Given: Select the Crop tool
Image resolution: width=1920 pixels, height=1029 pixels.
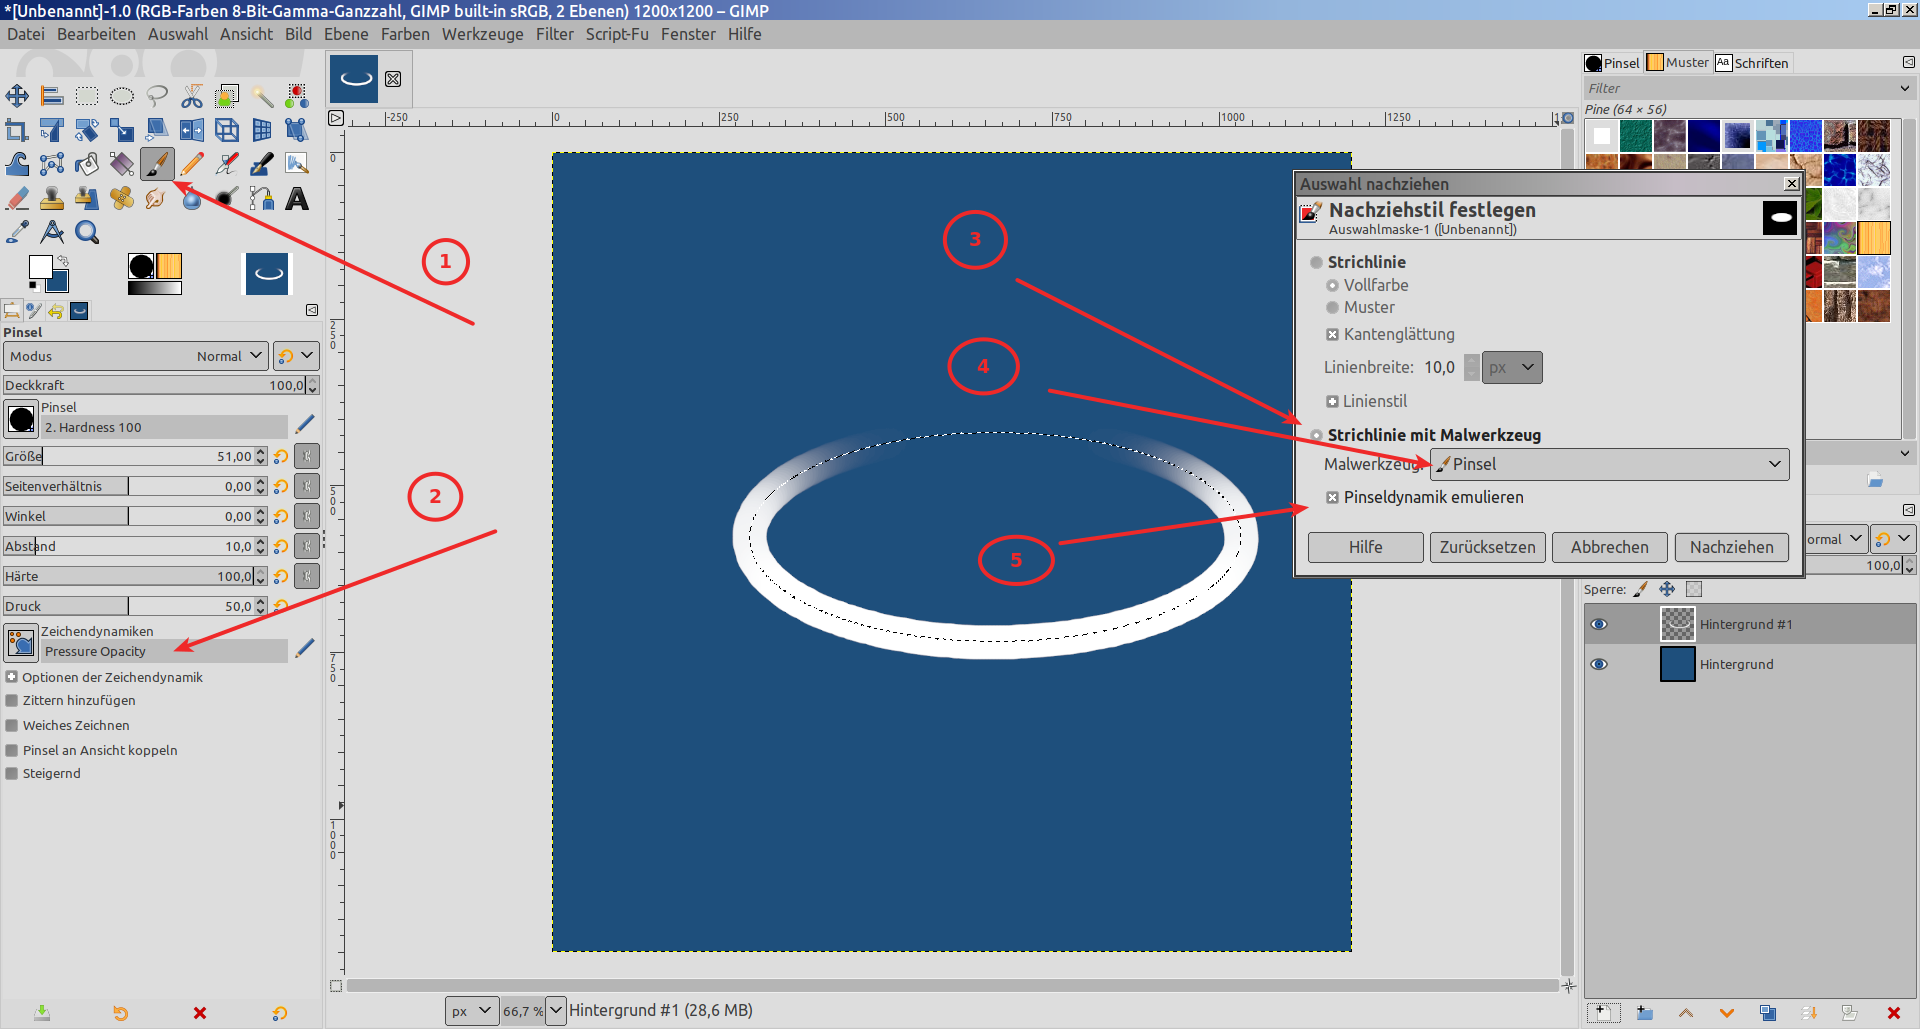Looking at the screenshot, I should pos(17,130).
